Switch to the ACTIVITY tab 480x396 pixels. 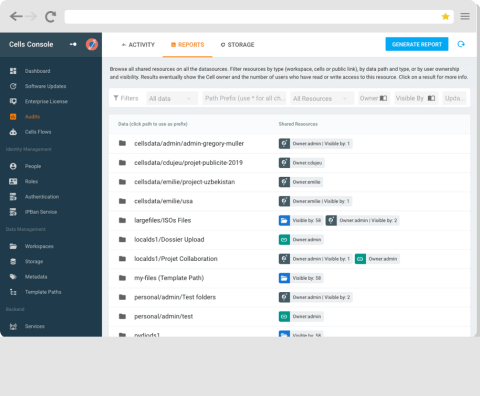point(138,45)
